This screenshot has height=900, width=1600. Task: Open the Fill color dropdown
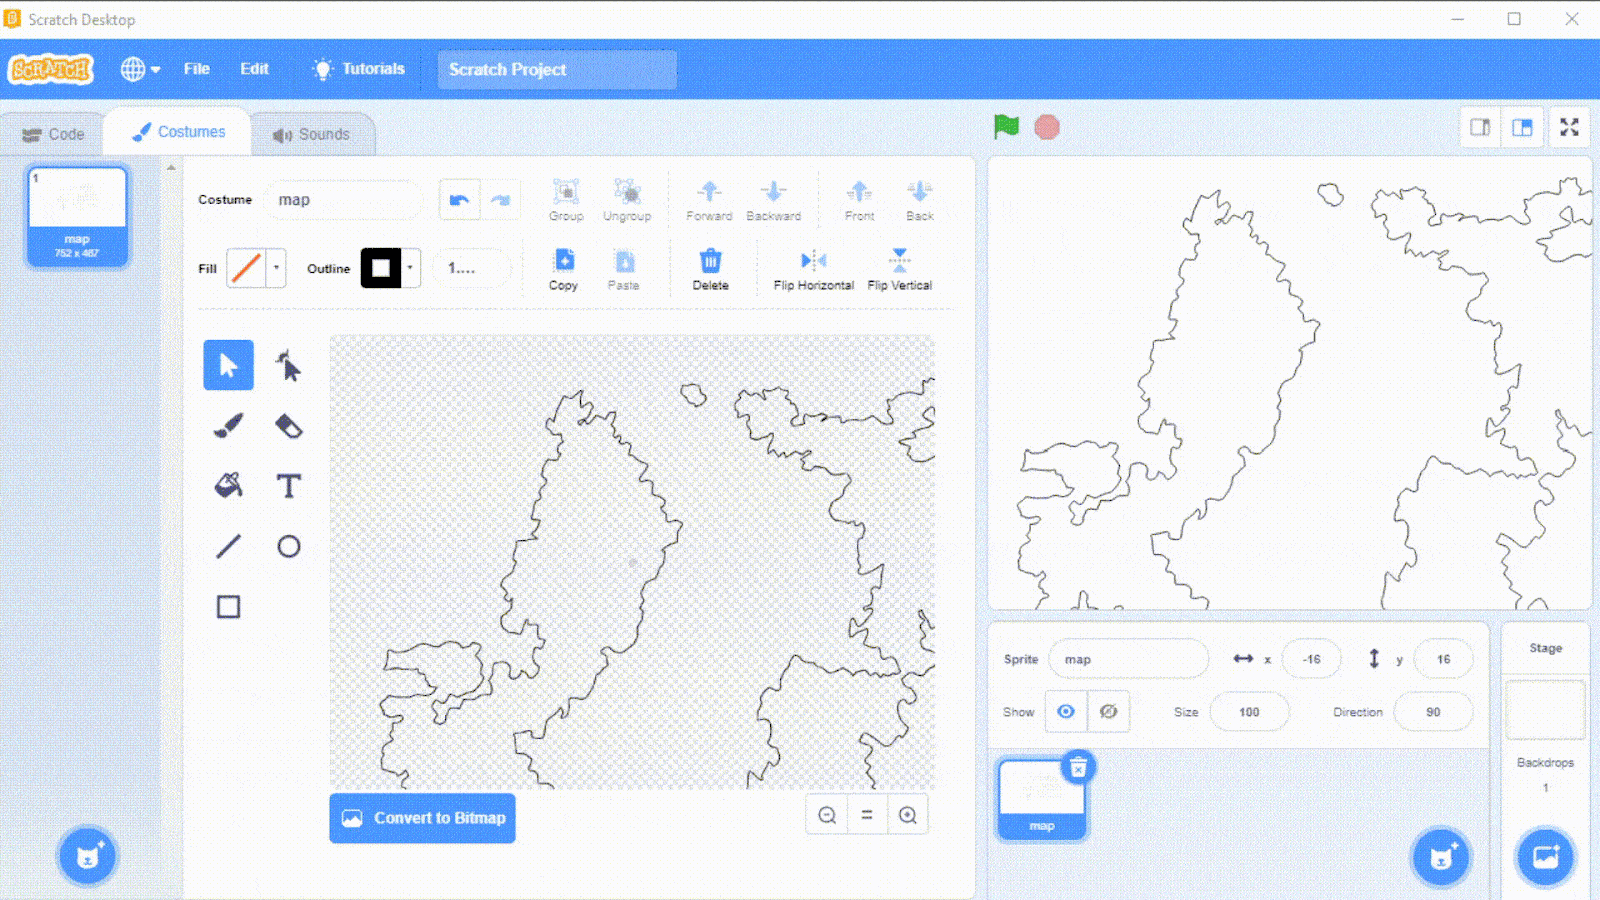coord(277,268)
